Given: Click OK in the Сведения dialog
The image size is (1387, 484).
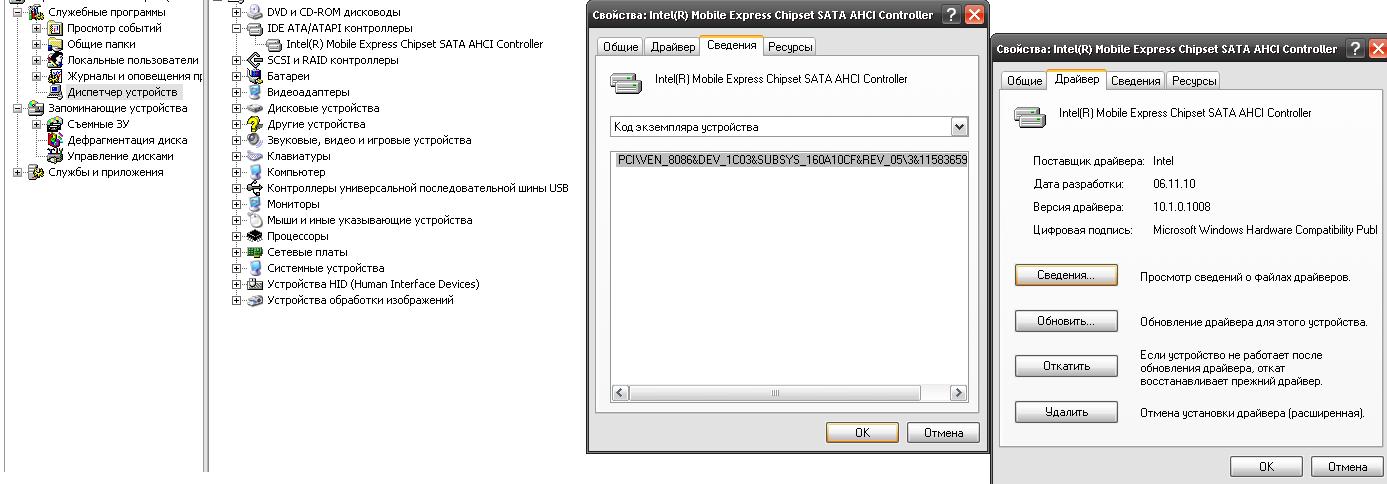Looking at the screenshot, I should tap(863, 432).
